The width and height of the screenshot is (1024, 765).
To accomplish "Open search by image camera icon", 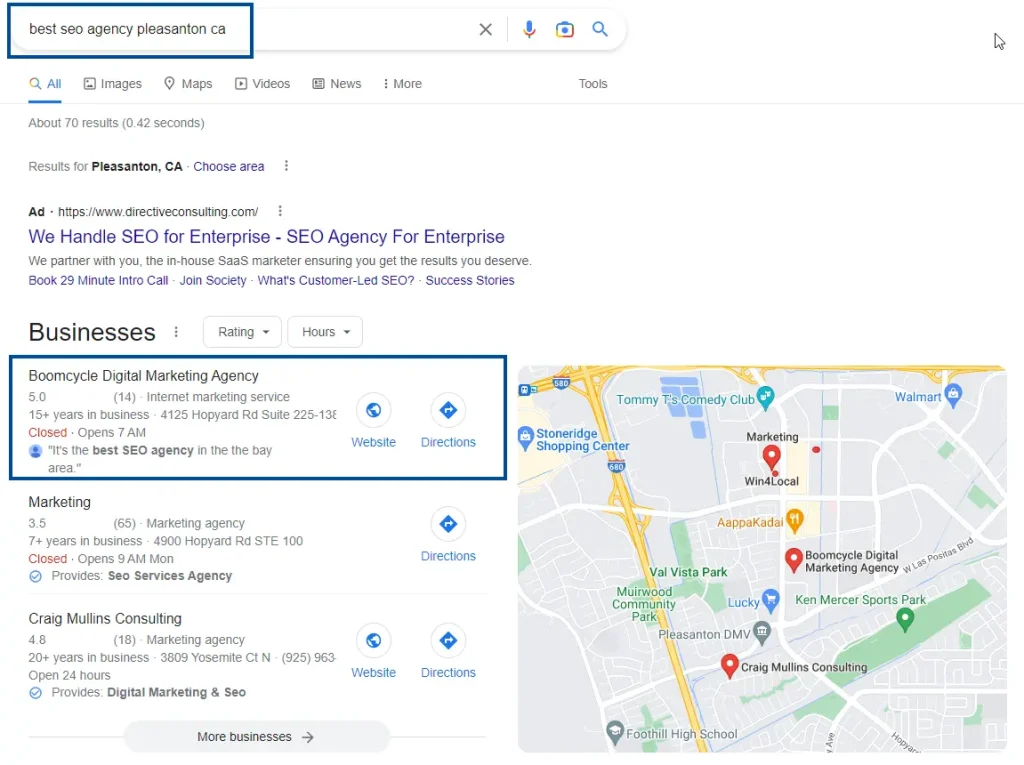I will click(565, 30).
